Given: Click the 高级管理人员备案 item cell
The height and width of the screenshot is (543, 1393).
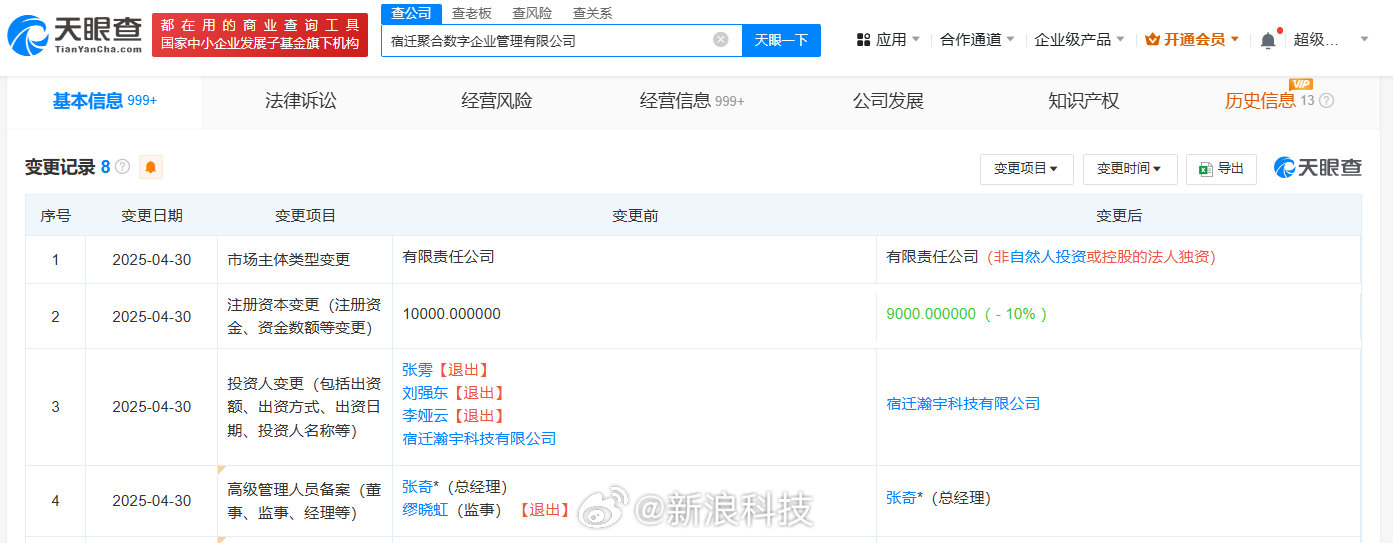Looking at the screenshot, I should (x=305, y=500).
